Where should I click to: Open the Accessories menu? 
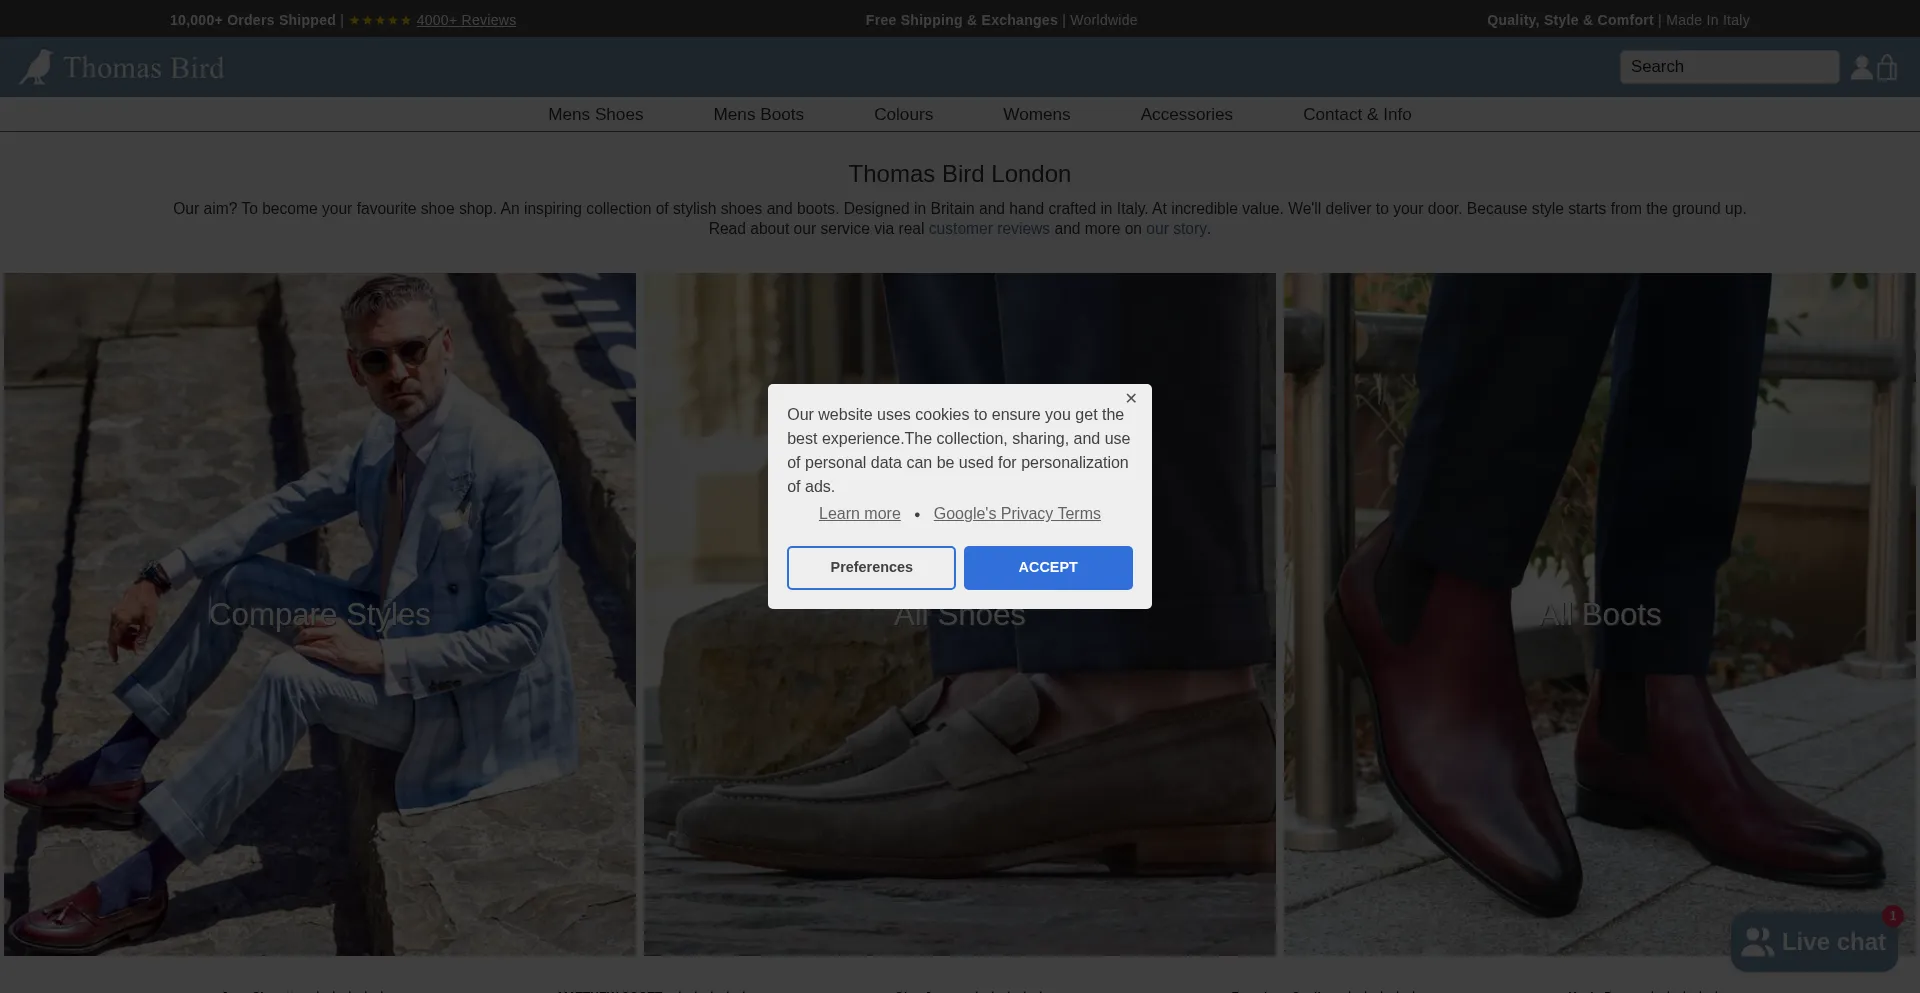(1186, 114)
